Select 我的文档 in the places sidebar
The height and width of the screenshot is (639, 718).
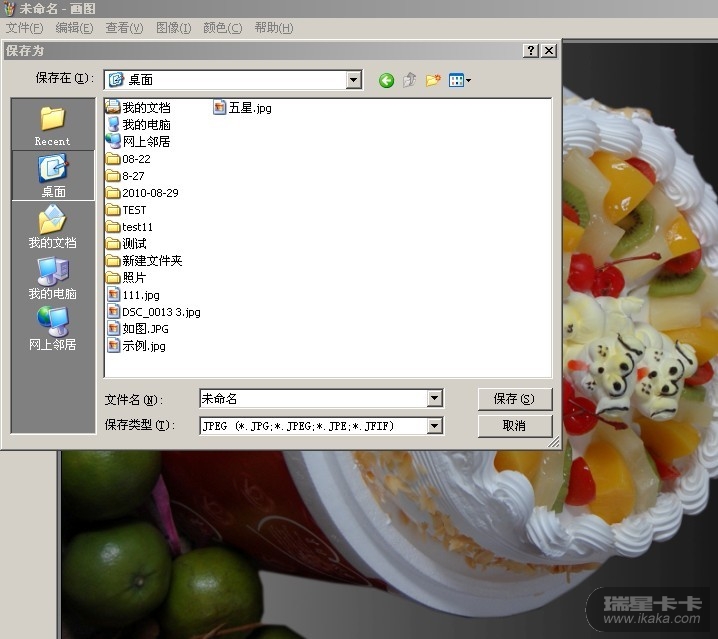coord(53,227)
